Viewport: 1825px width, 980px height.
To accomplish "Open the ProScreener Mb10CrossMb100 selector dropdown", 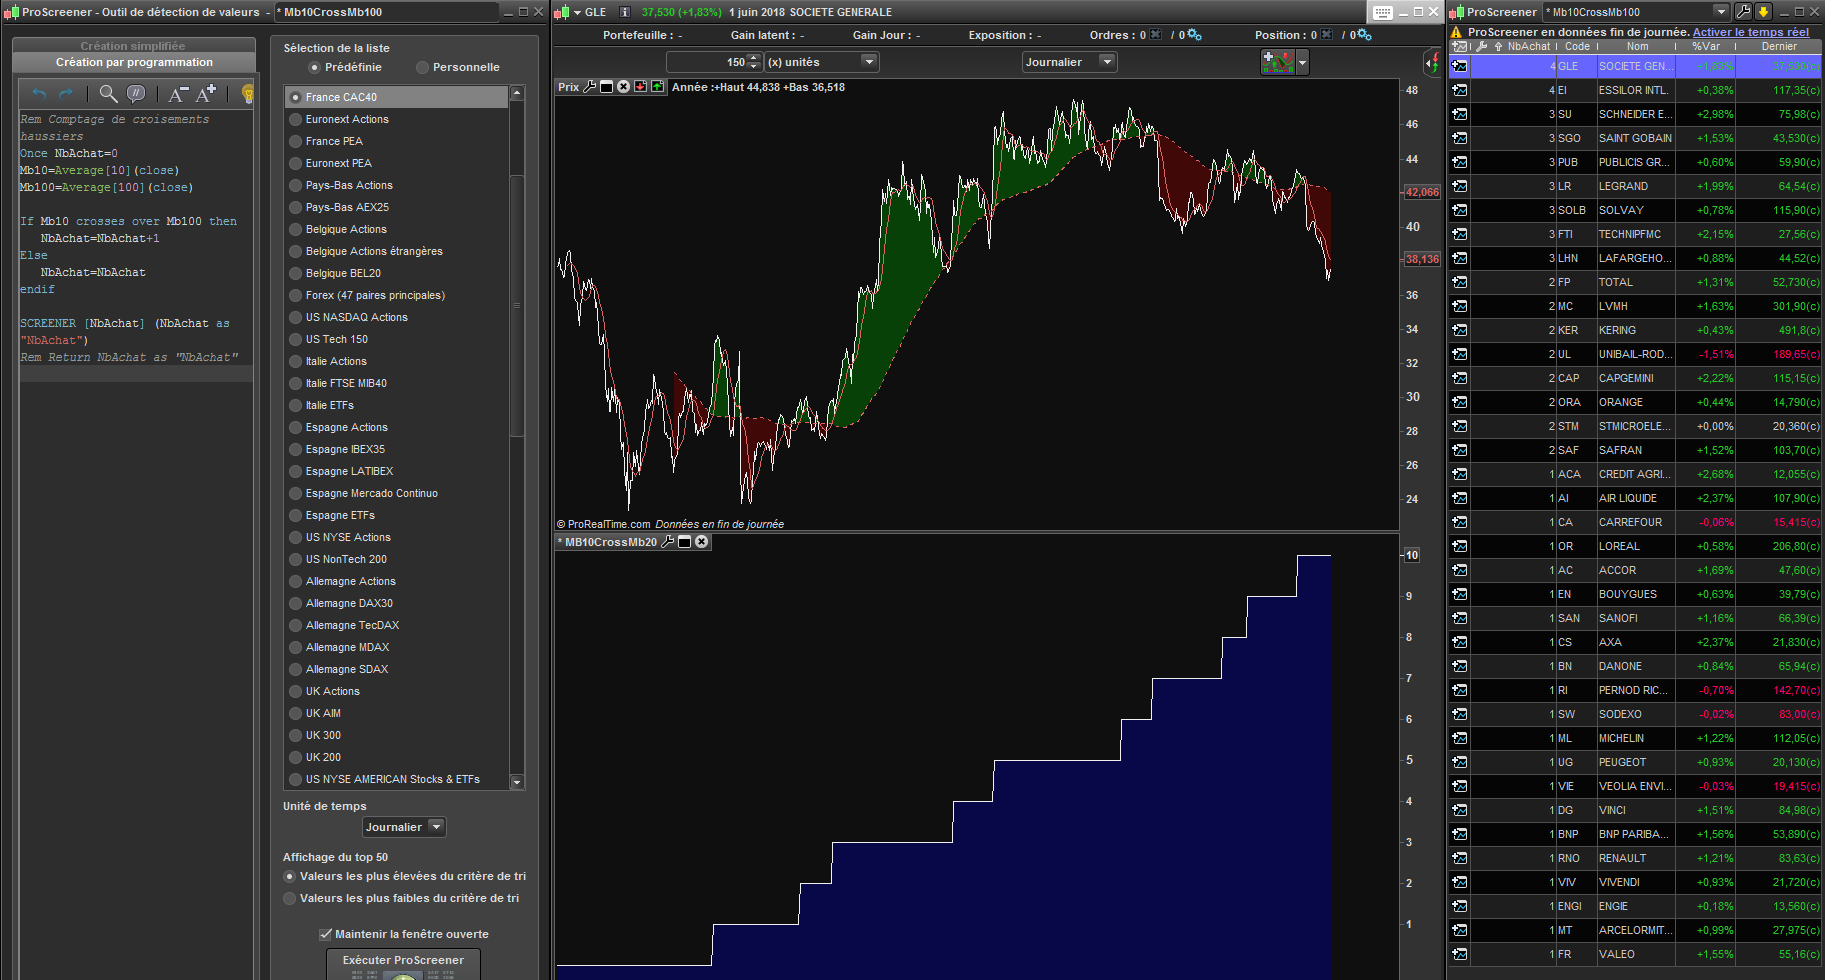I will [x=1721, y=12].
